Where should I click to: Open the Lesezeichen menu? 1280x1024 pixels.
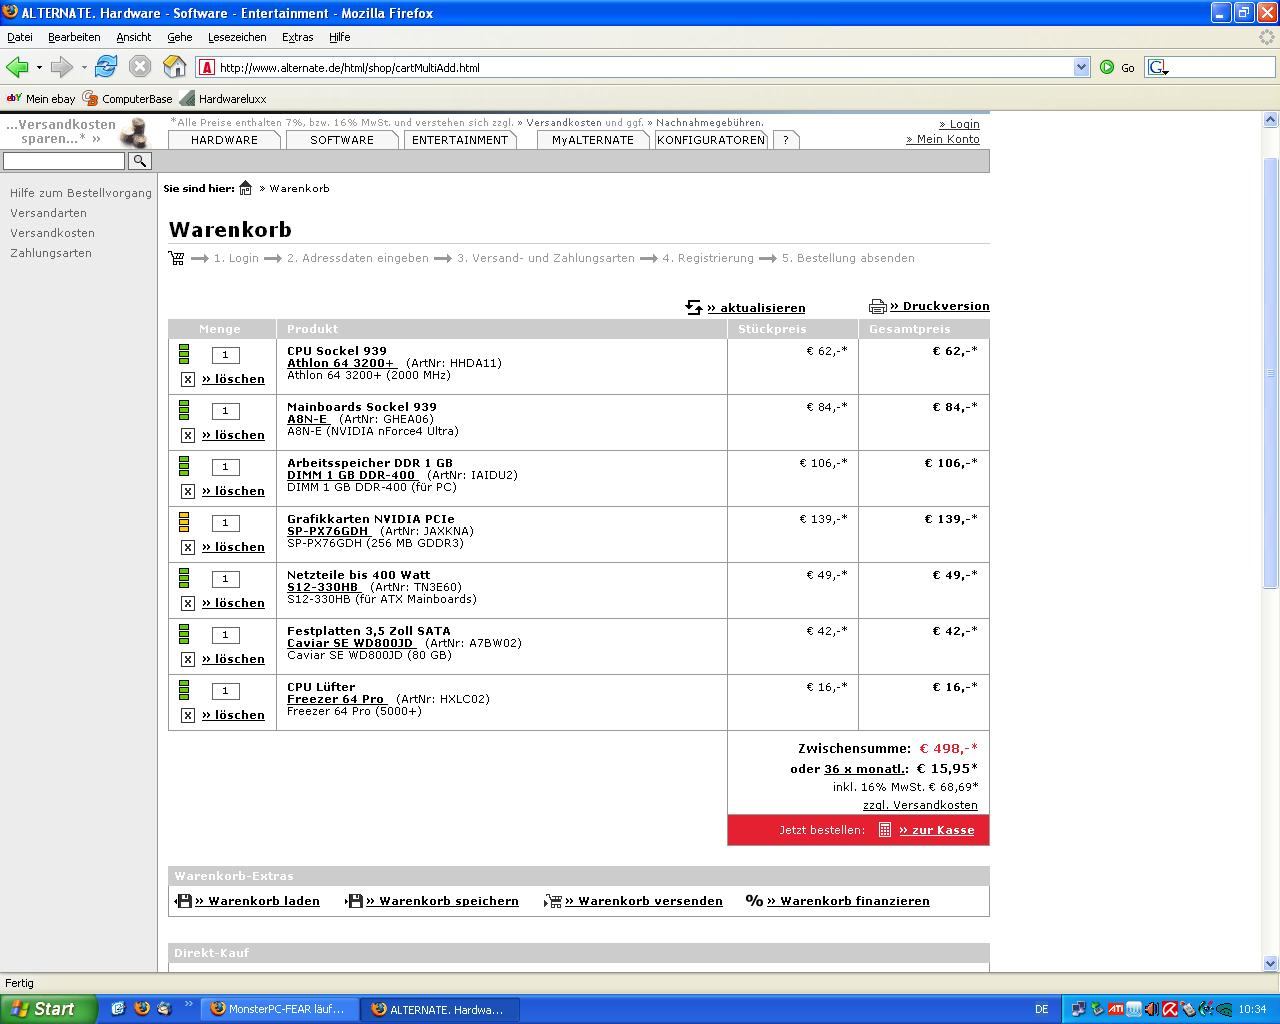tap(237, 37)
